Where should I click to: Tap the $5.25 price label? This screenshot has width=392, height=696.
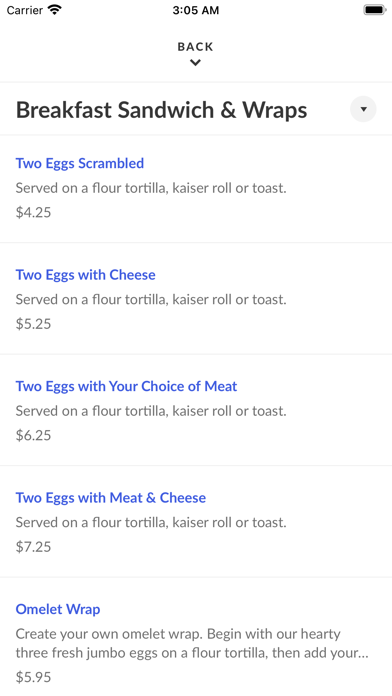(x=33, y=324)
